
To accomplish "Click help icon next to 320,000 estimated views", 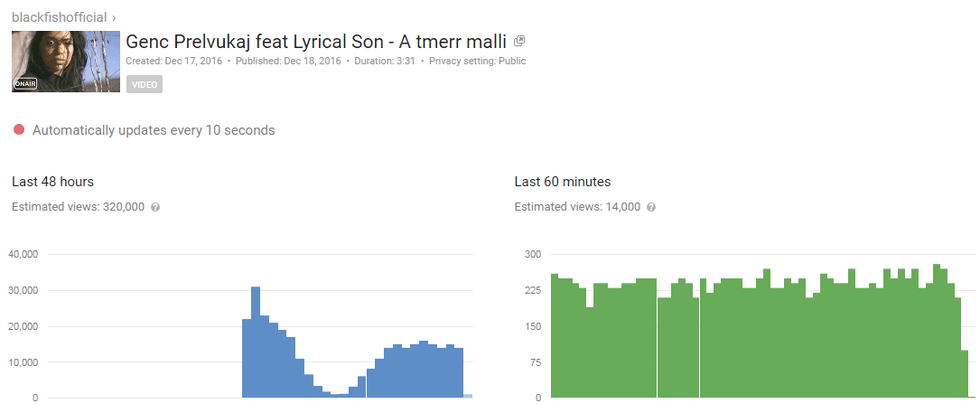I will pyautogui.click(x=155, y=207).
